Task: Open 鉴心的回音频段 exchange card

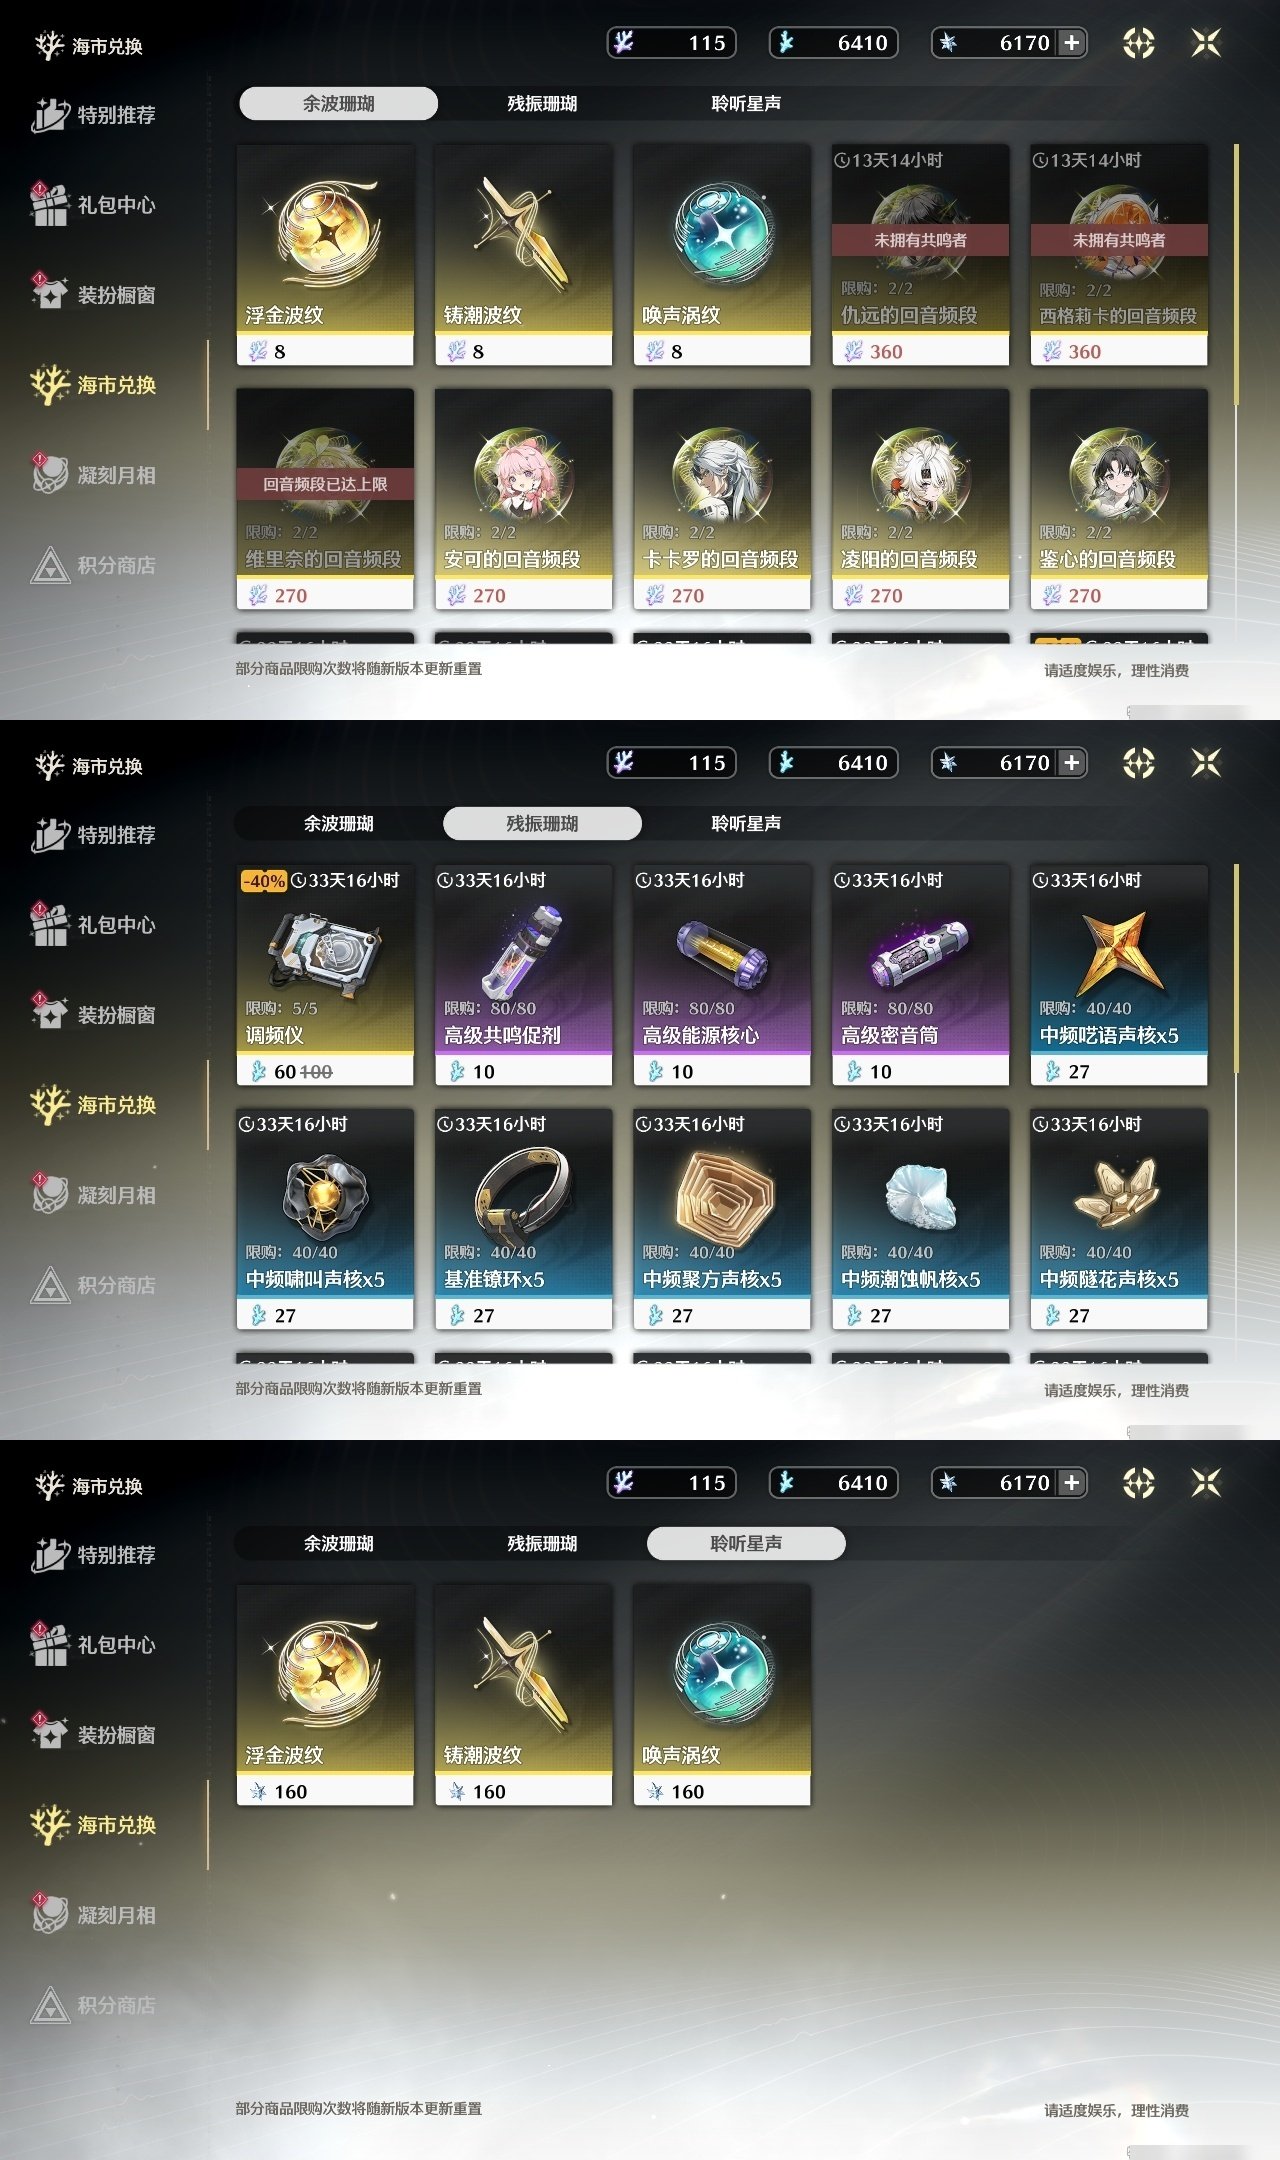Action: point(1119,499)
